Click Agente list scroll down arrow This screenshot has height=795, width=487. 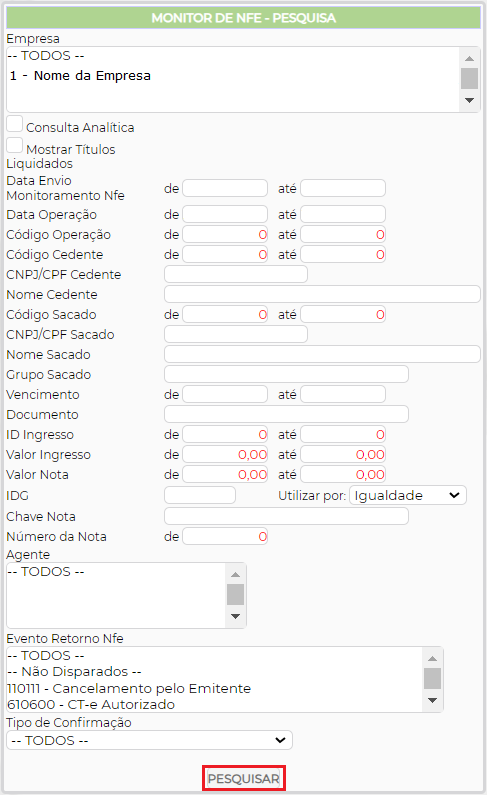[x=236, y=617]
